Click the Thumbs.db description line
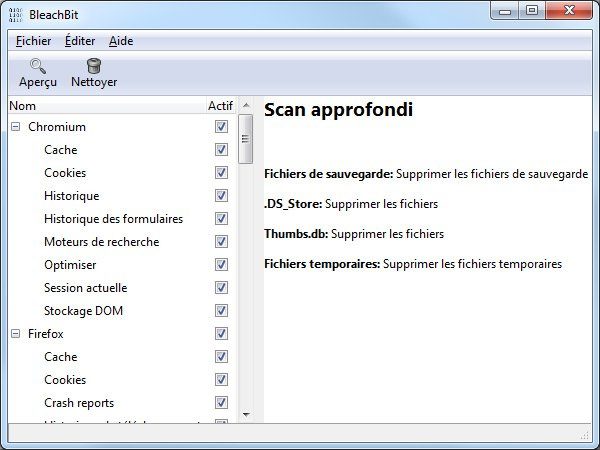This screenshot has width=600, height=450. point(354,234)
